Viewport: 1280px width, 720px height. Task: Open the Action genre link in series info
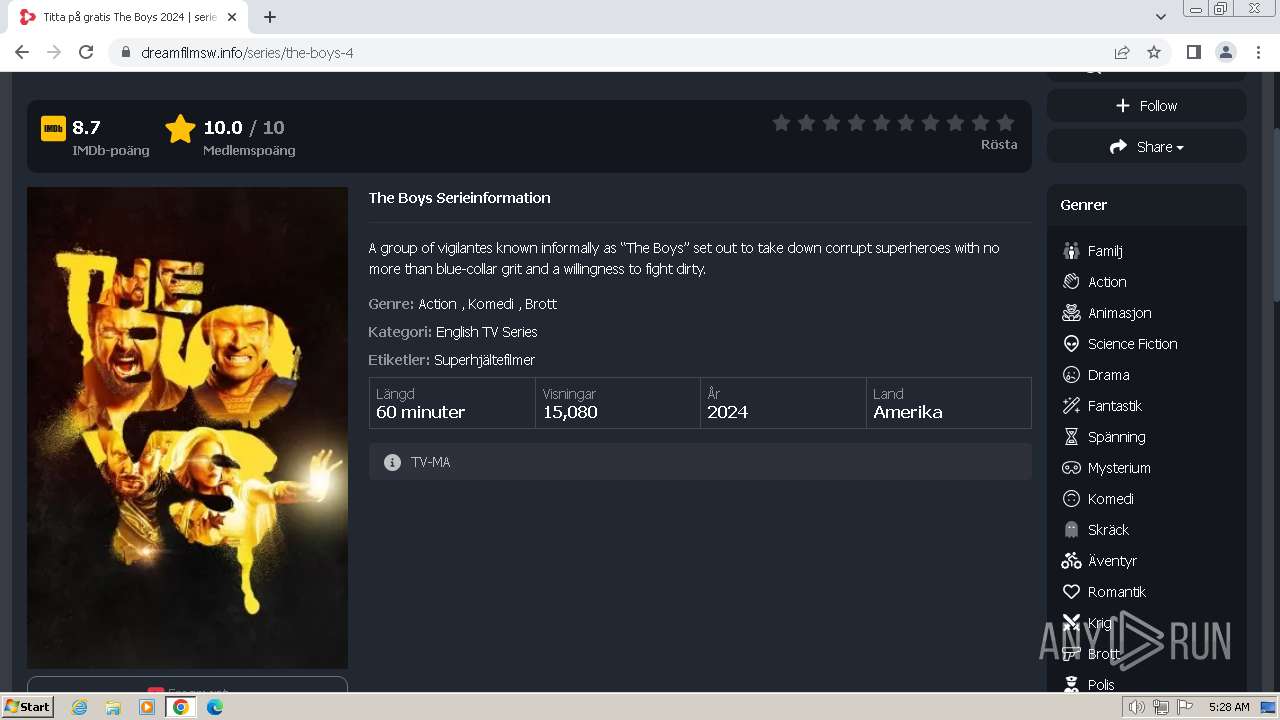(437, 304)
